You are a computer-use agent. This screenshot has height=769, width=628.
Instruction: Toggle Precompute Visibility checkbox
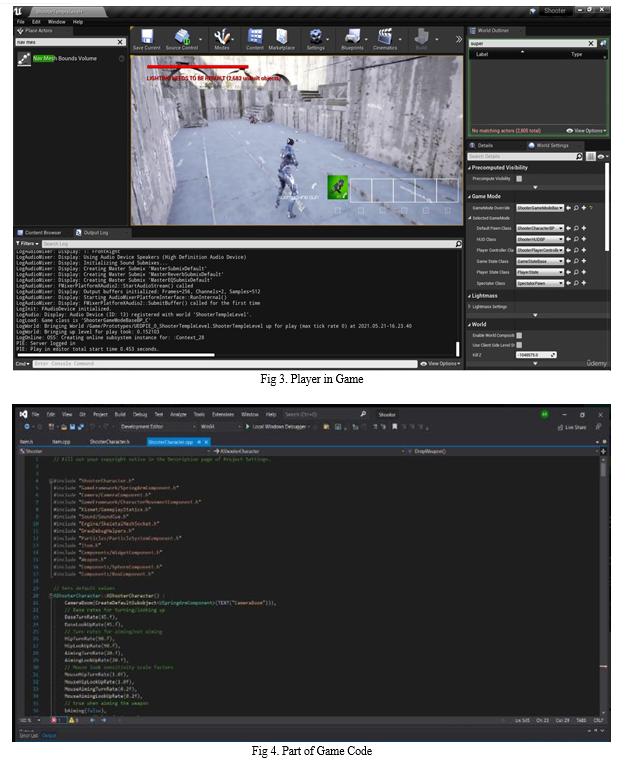tap(519, 179)
